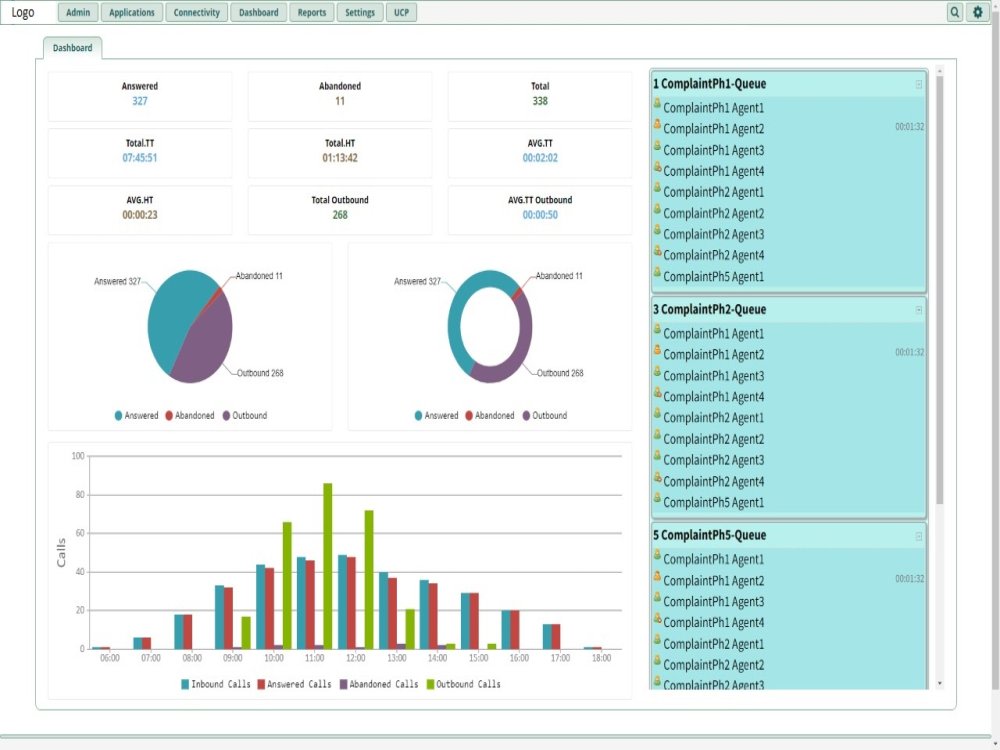The height and width of the screenshot is (750, 1000).
Task: Click the queue list scrollbar thumb
Action: tap(939, 290)
